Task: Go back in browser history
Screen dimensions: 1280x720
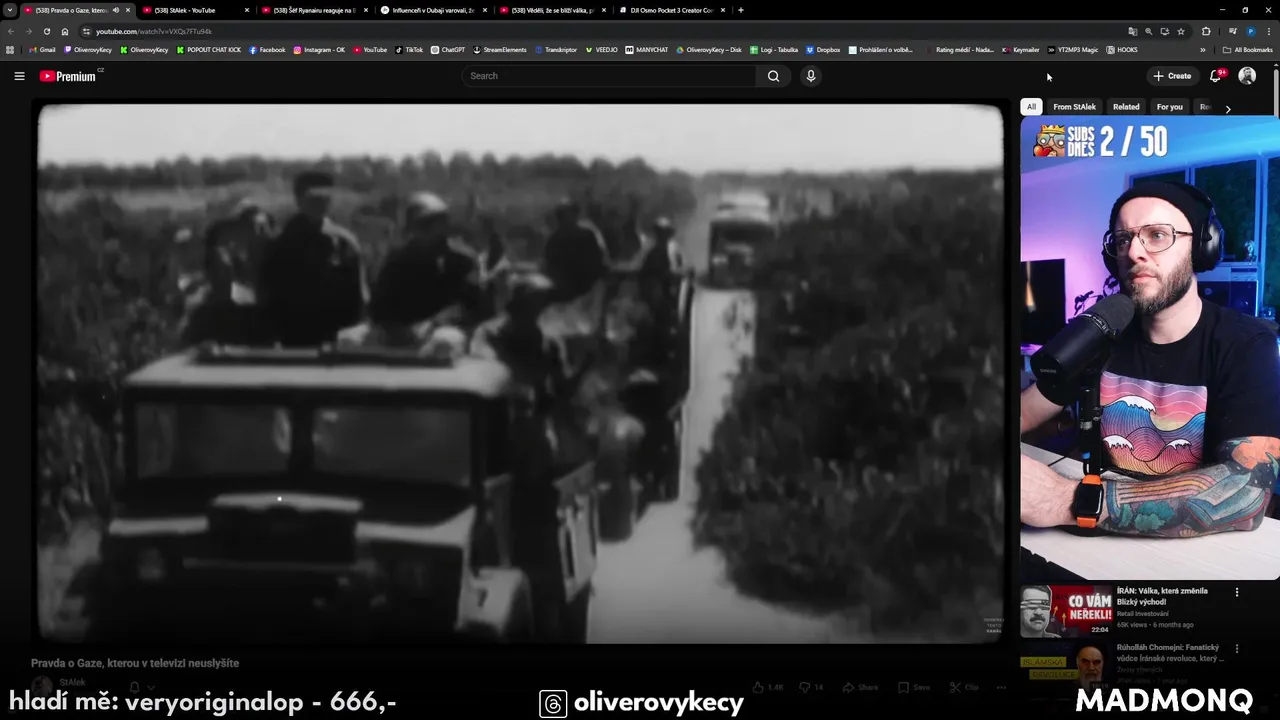Action: point(11,31)
